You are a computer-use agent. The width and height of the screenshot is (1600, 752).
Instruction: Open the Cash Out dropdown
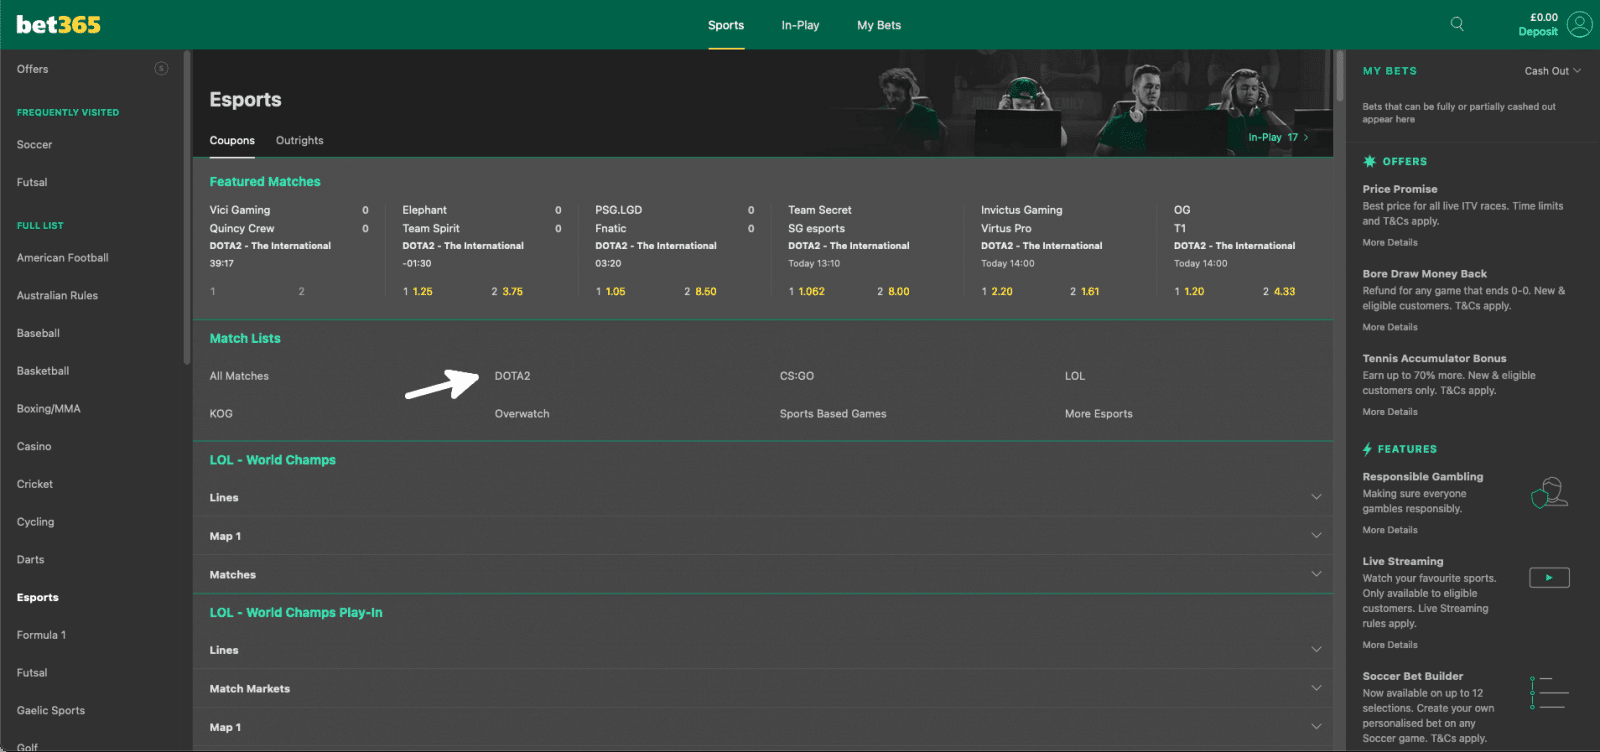(1552, 71)
